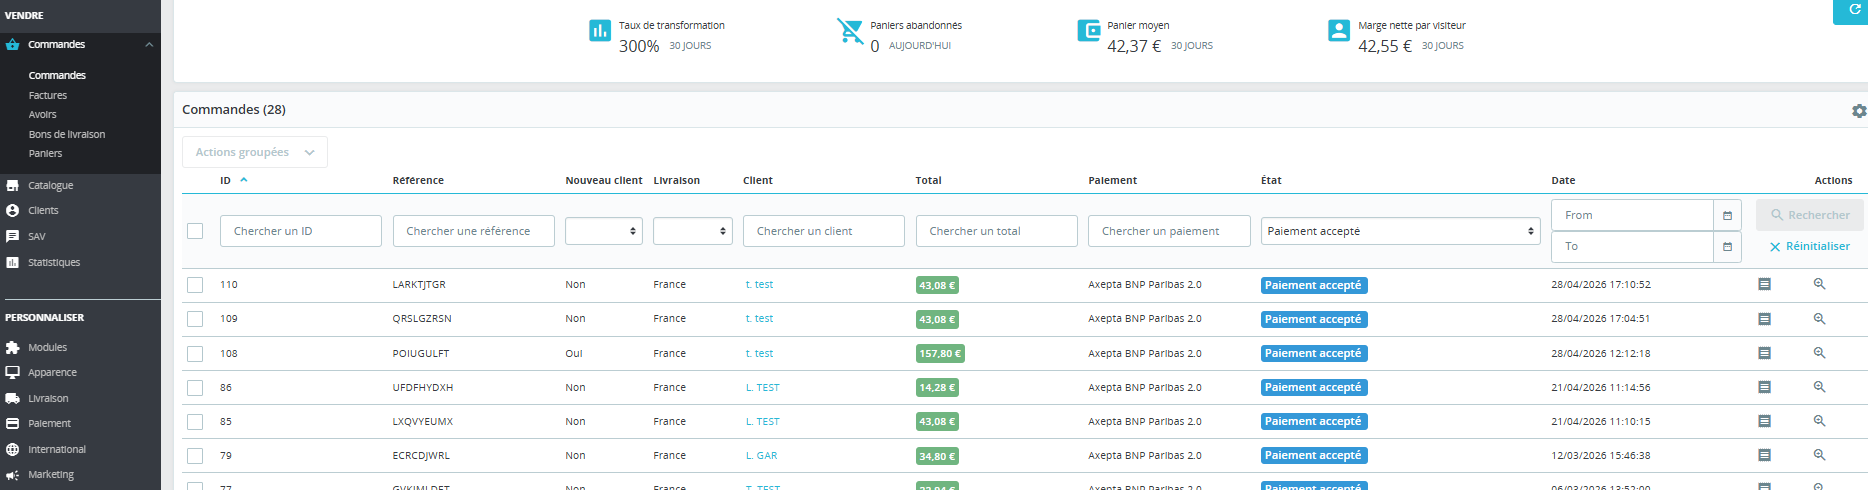Select checkbox for order 79

(195, 456)
